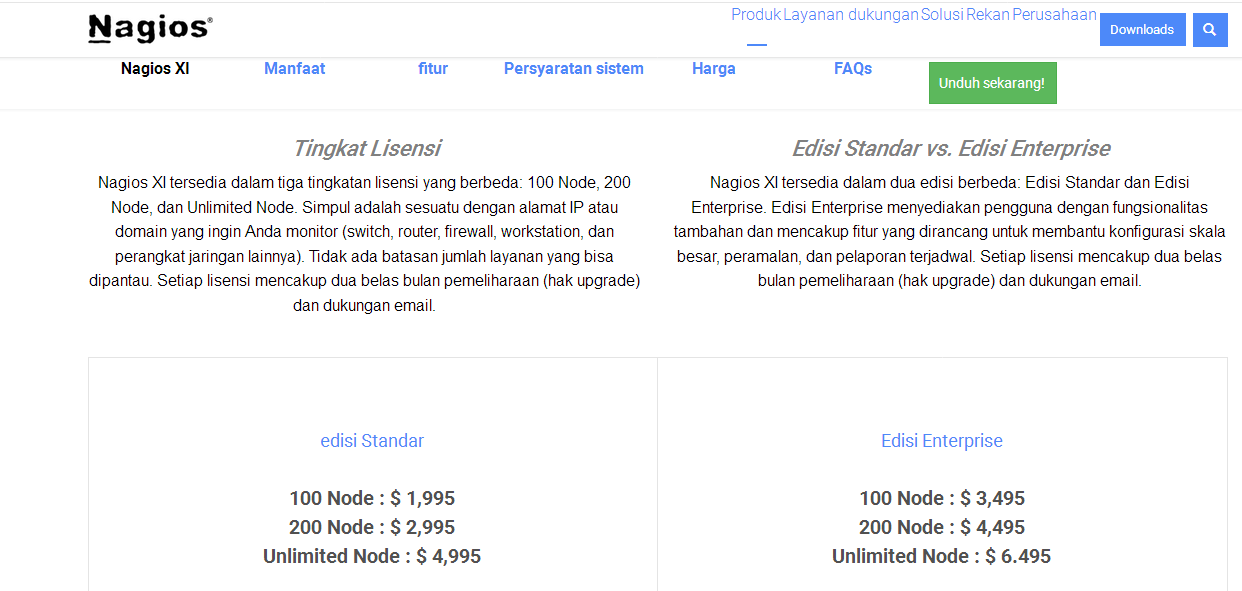
Task: Click the Nagios logo
Action: pyautogui.click(x=150, y=29)
